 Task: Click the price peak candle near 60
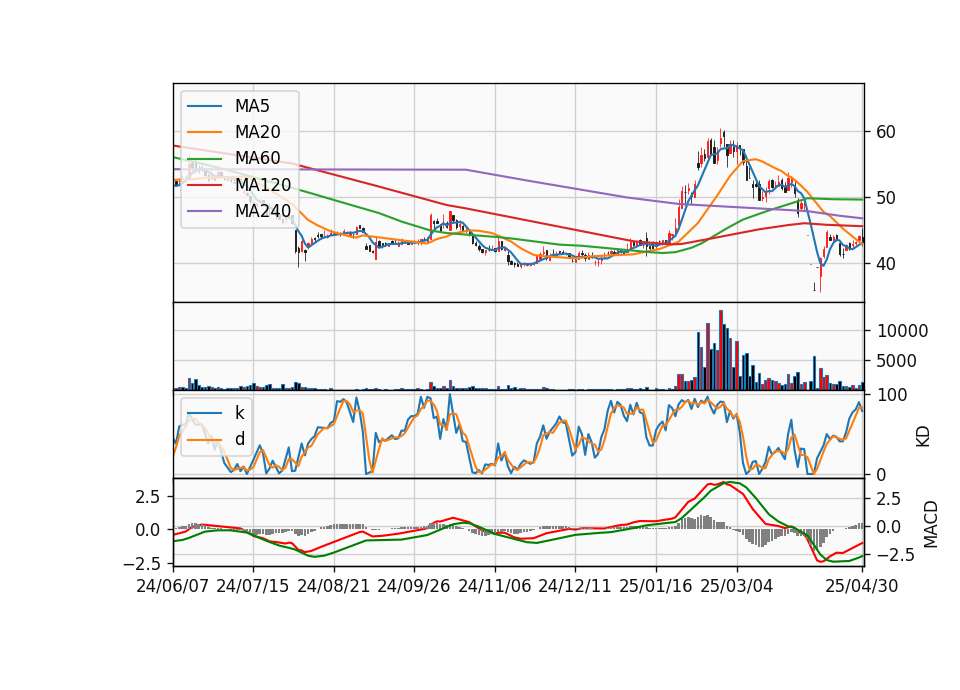[722, 136]
